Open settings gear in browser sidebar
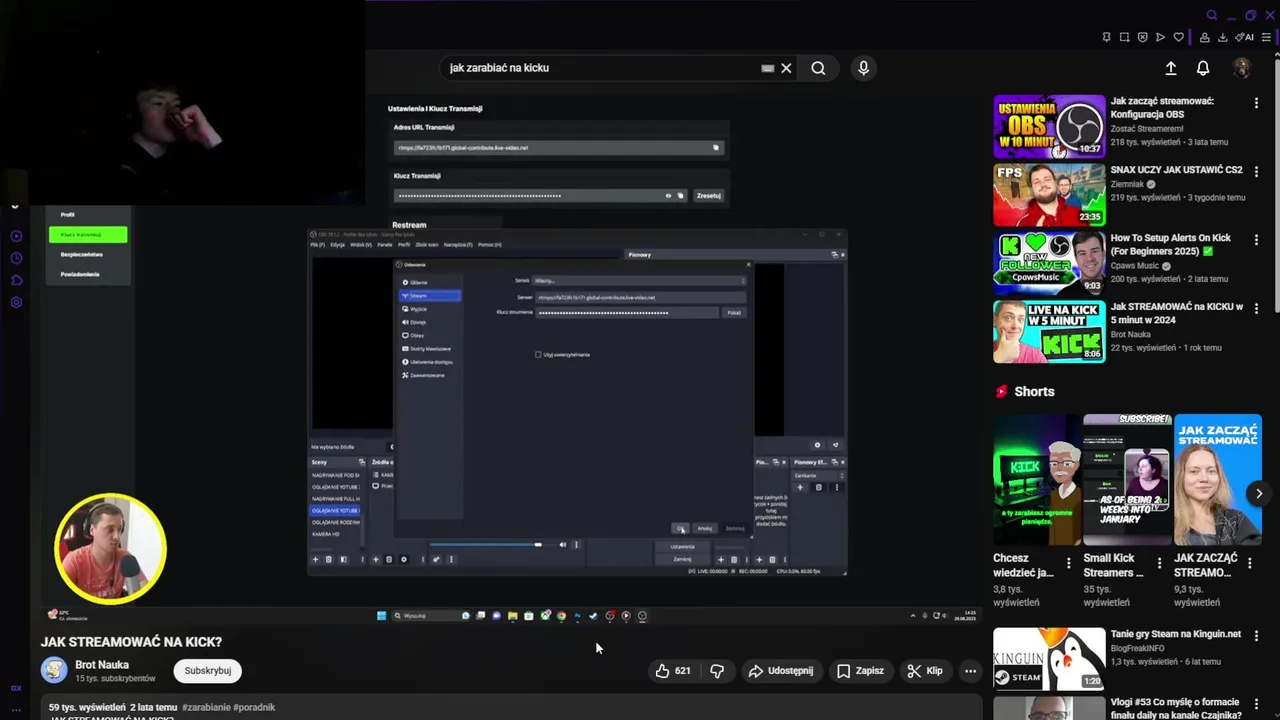Screen dimensions: 1280x720 [x=16, y=302]
